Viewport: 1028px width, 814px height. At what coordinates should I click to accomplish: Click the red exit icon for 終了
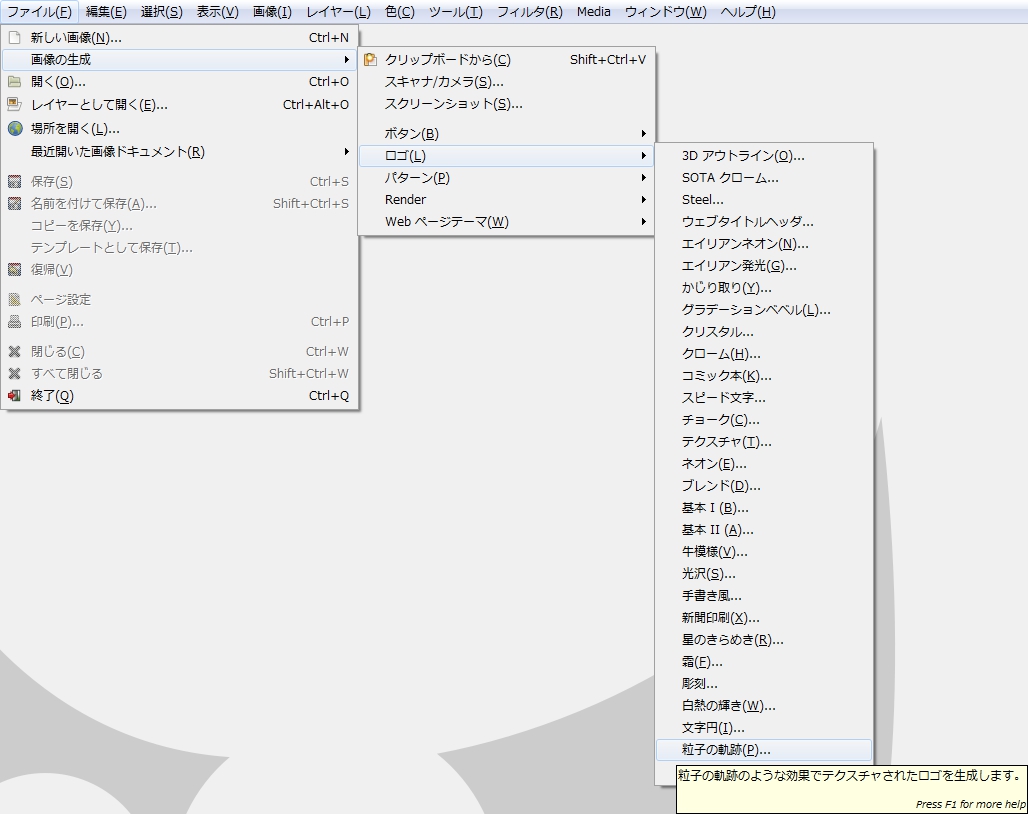coord(14,396)
